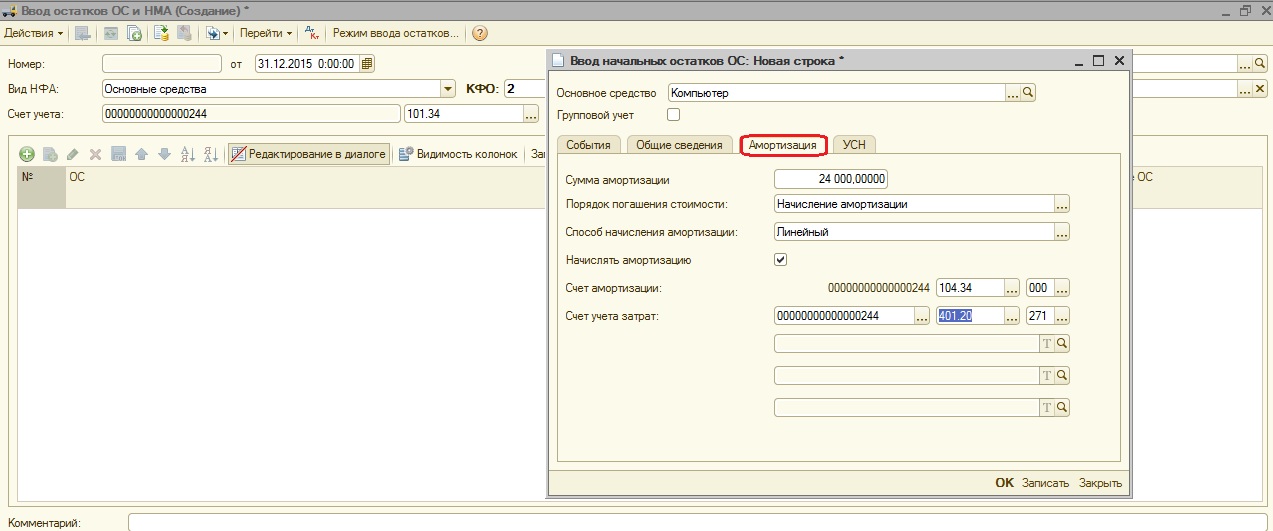
Task: Switch to the События tab
Action: point(588,145)
